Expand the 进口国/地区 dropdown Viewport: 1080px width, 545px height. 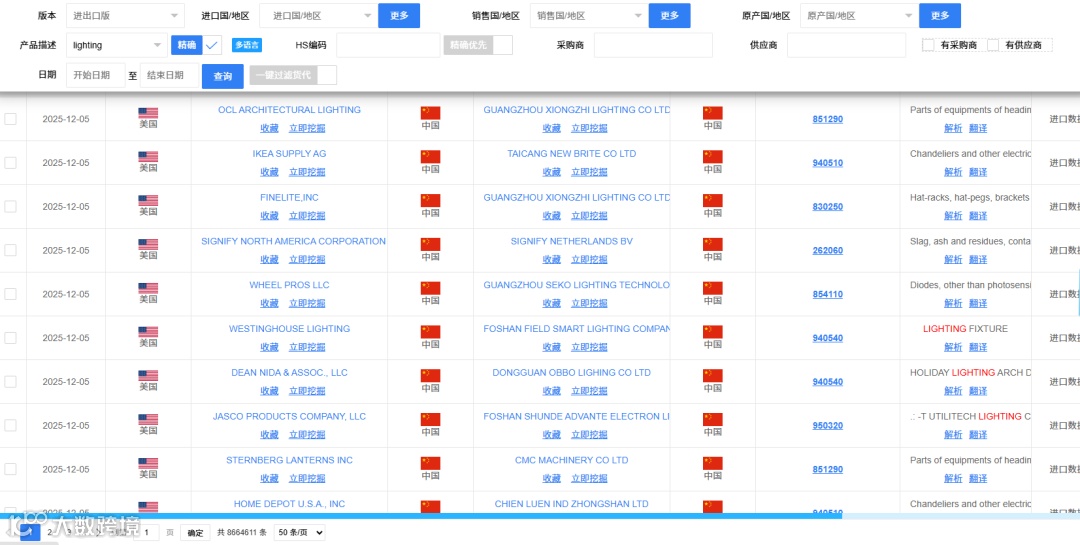point(318,15)
